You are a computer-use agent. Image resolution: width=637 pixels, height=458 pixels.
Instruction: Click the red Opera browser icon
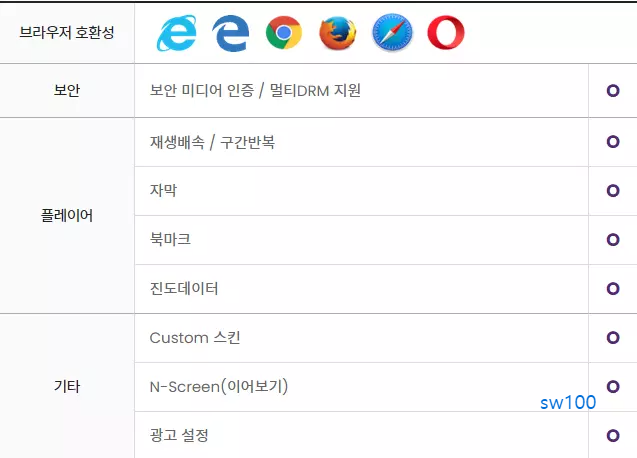(x=446, y=33)
